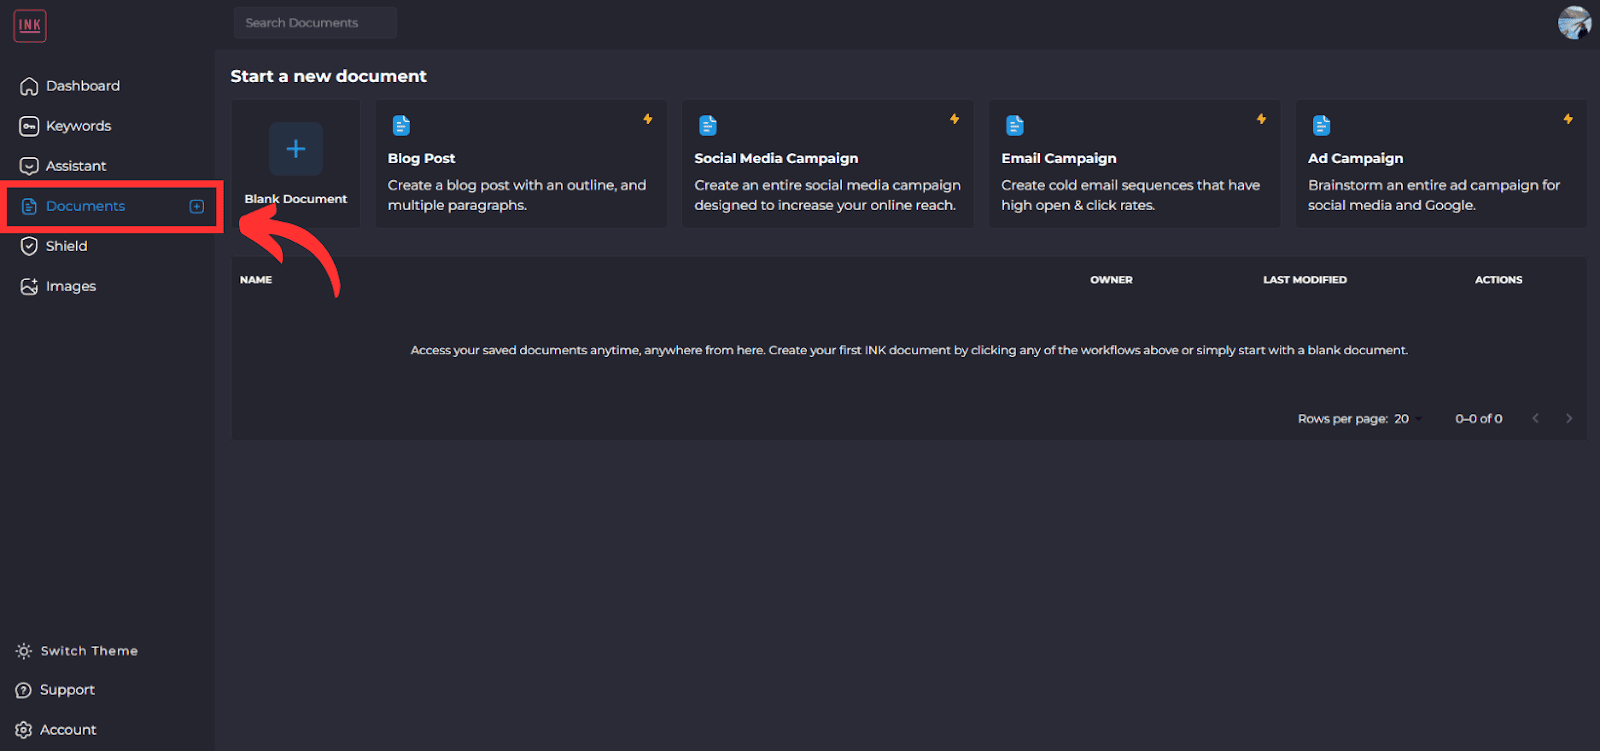Image resolution: width=1600 pixels, height=751 pixels.
Task: Click the Images picture icon
Action: point(29,286)
